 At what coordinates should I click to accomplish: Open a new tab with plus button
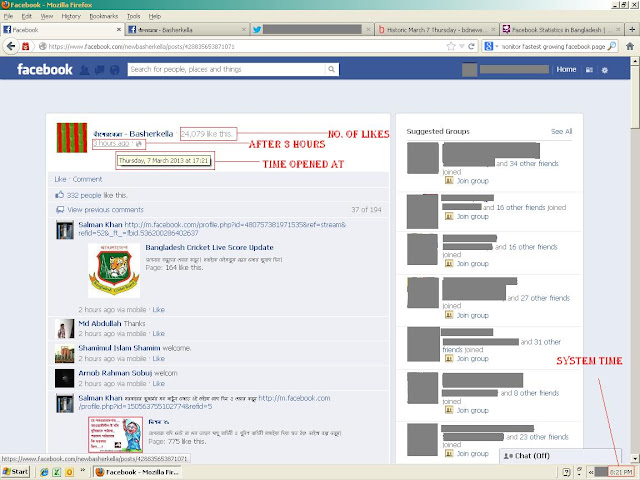pos(632,29)
